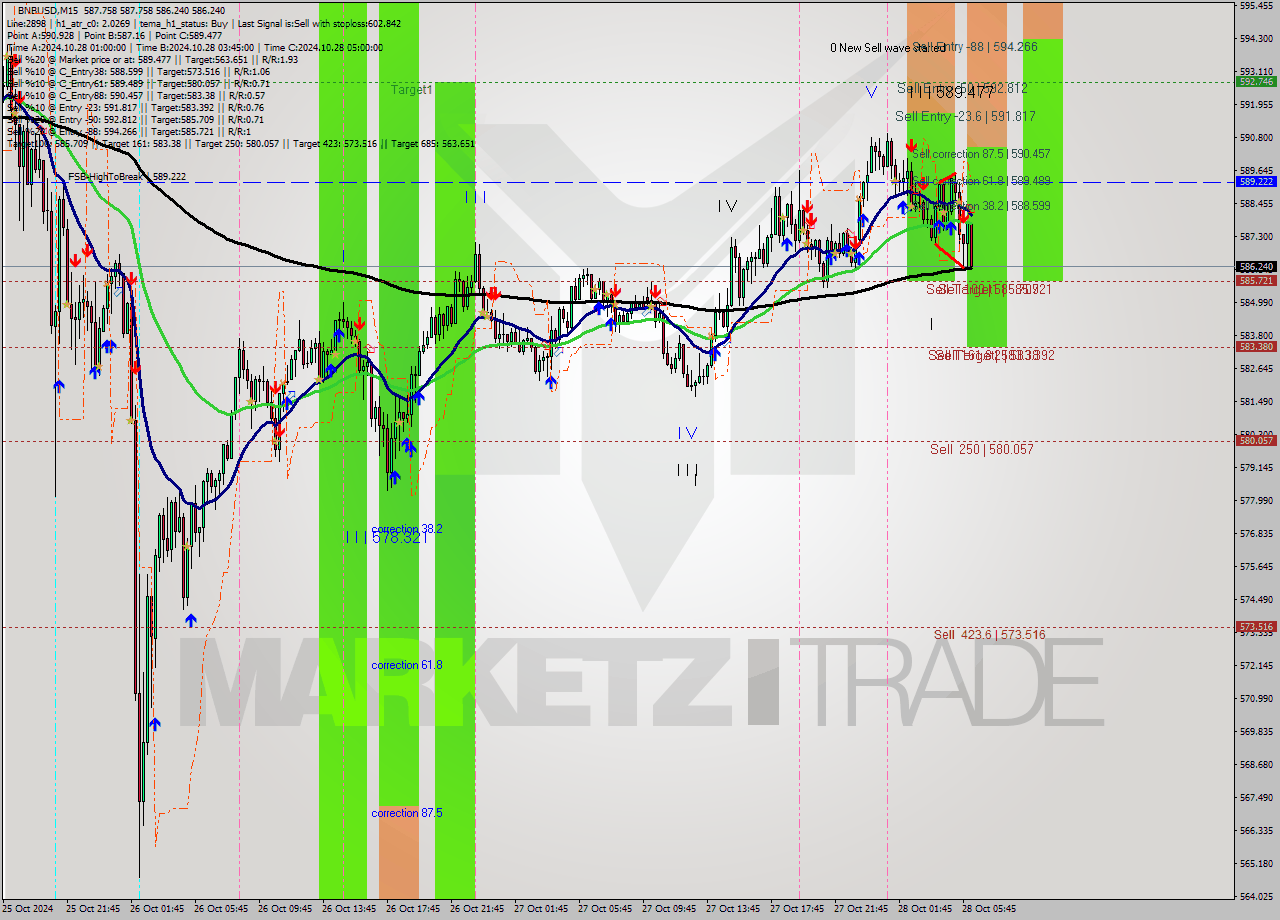This screenshot has width=1280, height=920.
Task: Click the red 585.721 price axis tag
Action: point(1256,281)
